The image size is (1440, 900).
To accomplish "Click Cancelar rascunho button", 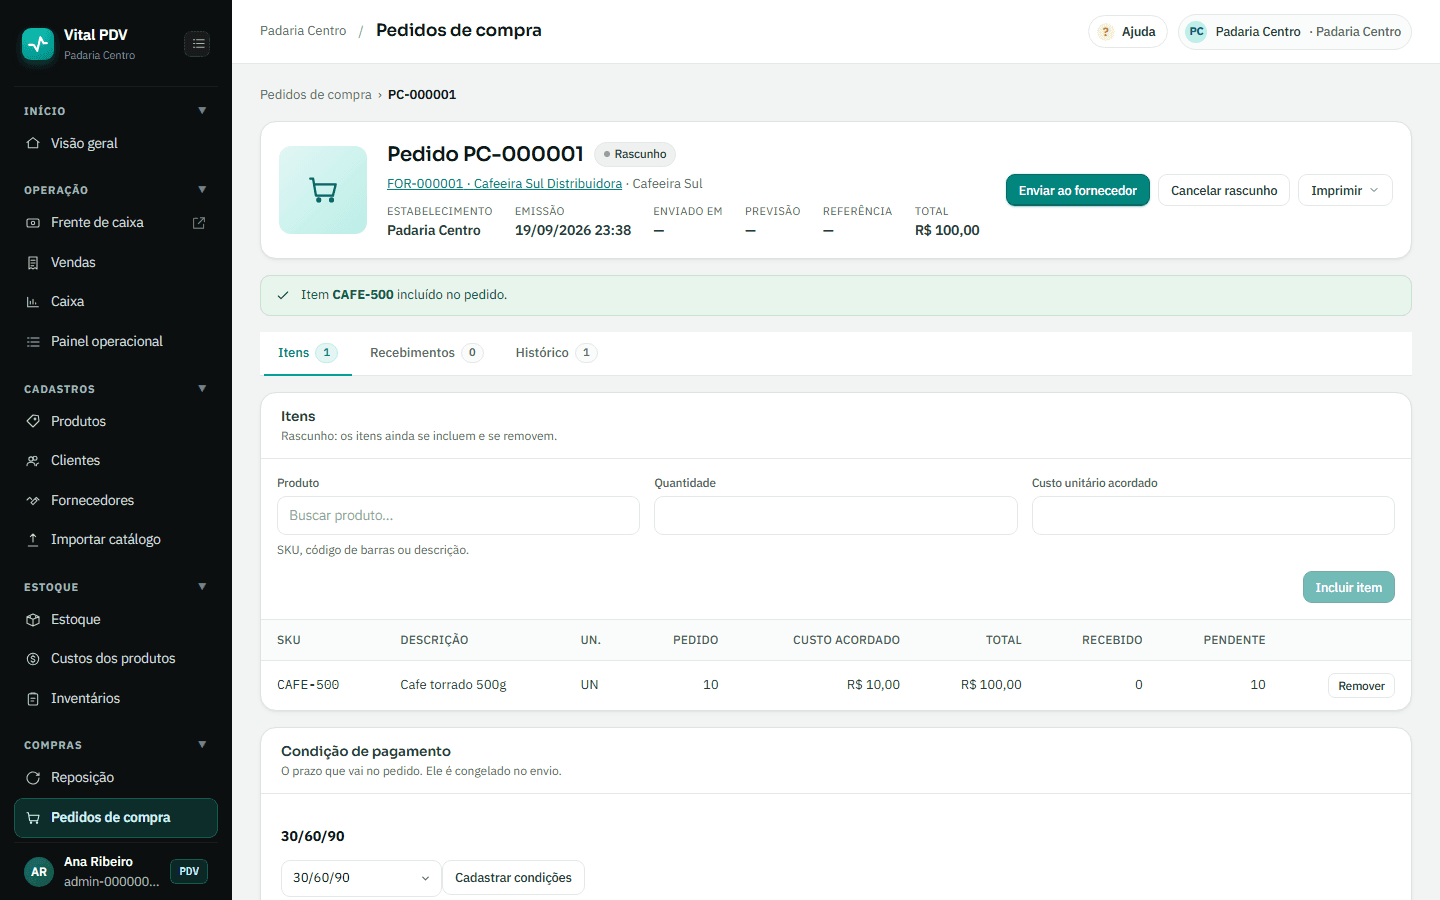I will click(1224, 191).
